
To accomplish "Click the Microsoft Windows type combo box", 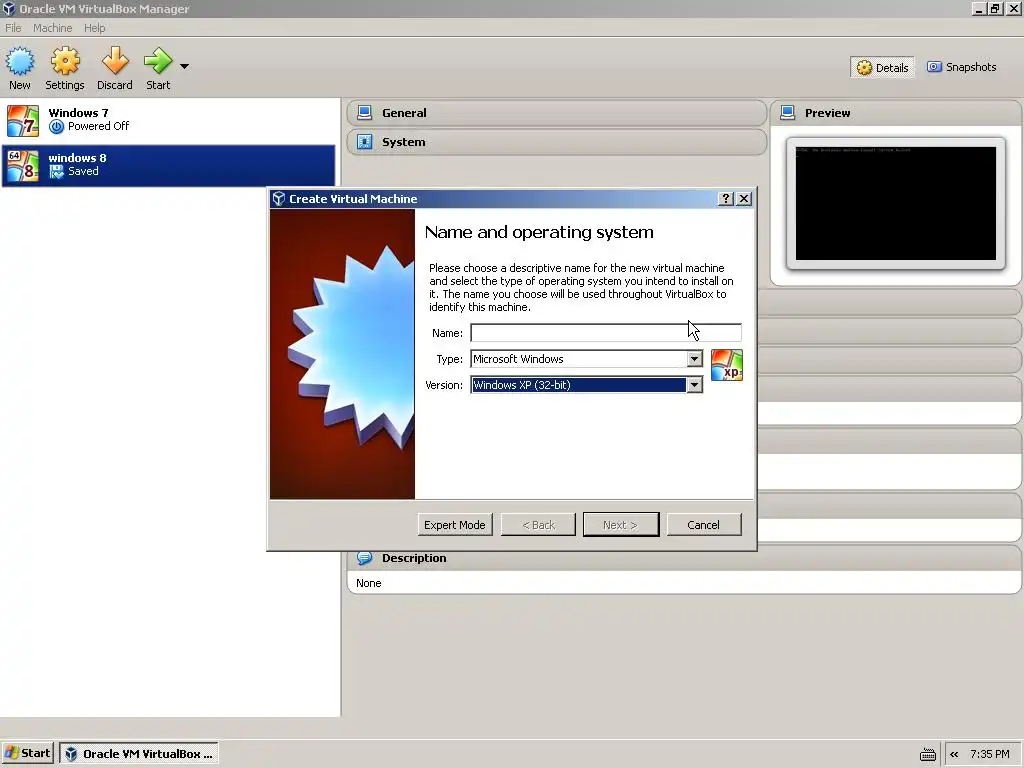I will click(x=586, y=359).
